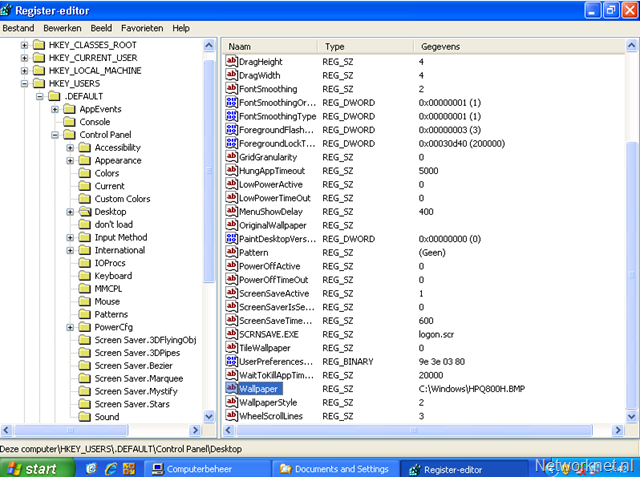Click the tree pane scroll up arrow
640x477 pixels.
[x=209, y=45]
